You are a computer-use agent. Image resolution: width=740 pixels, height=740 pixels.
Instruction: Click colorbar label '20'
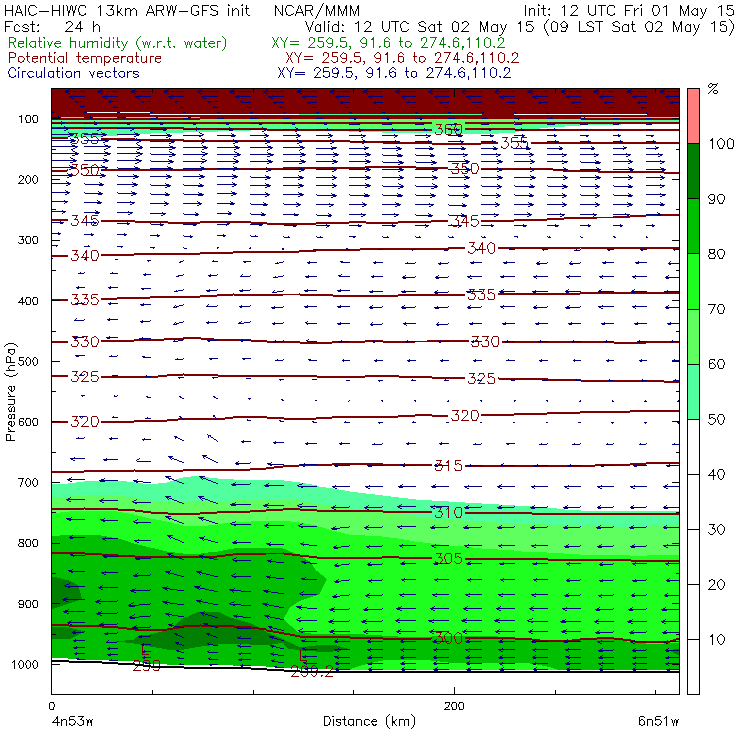pos(716,585)
